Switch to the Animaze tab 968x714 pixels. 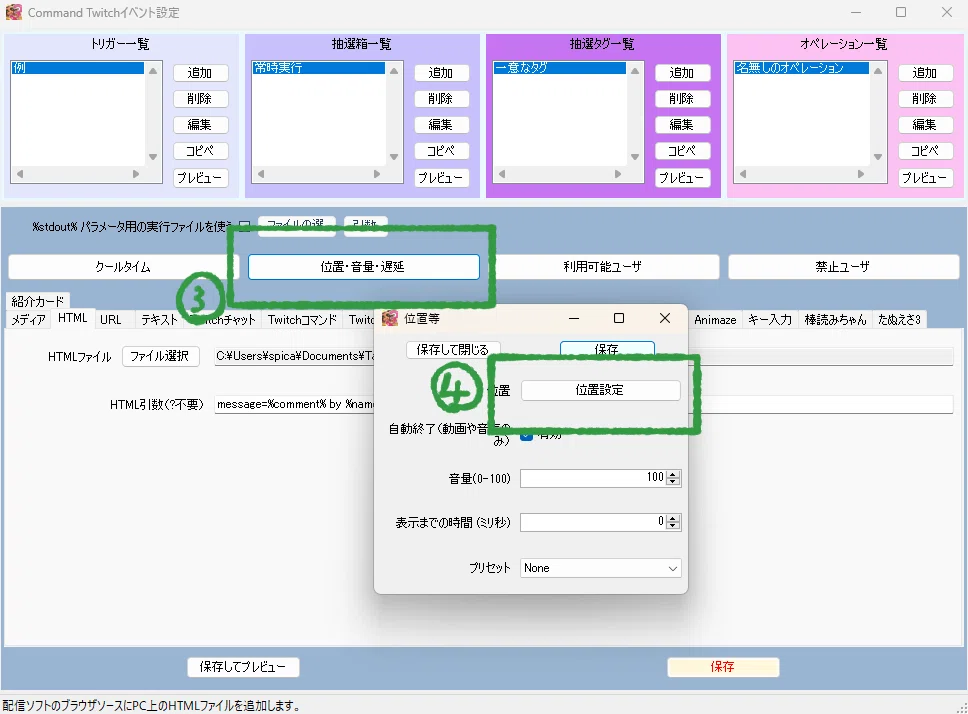[716, 320]
